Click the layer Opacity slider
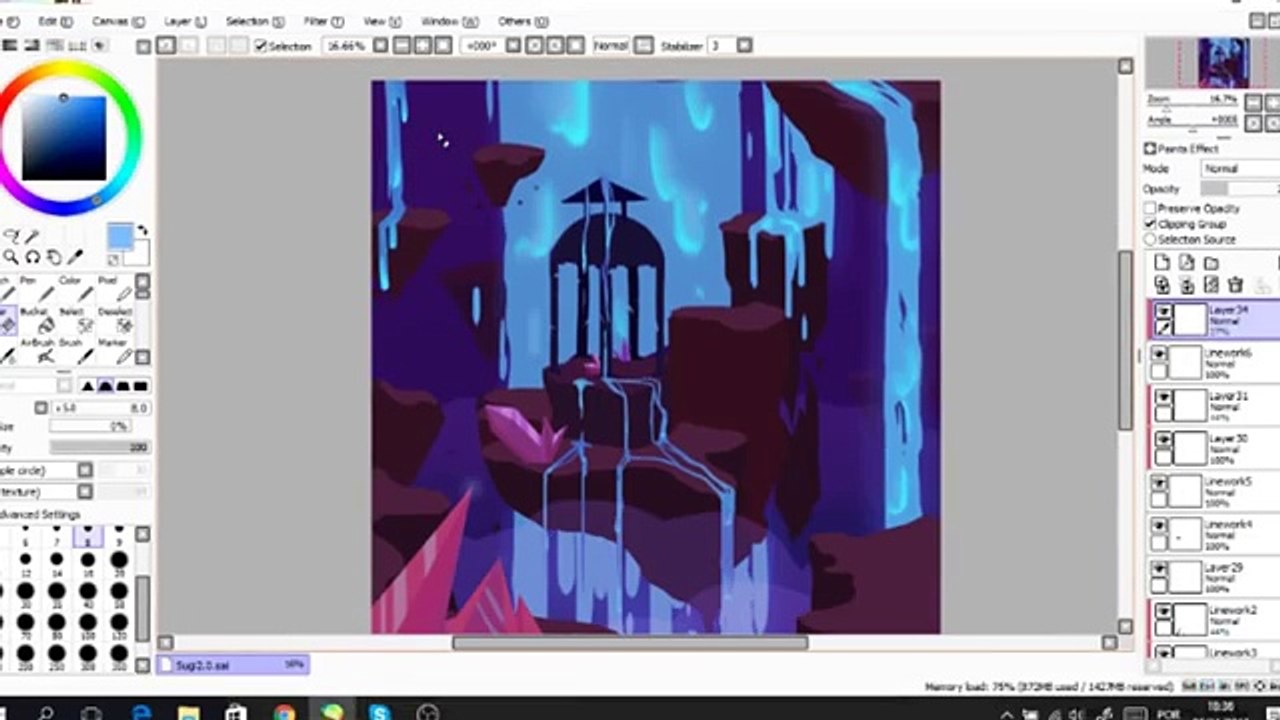The height and width of the screenshot is (720, 1280). tap(1240, 189)
